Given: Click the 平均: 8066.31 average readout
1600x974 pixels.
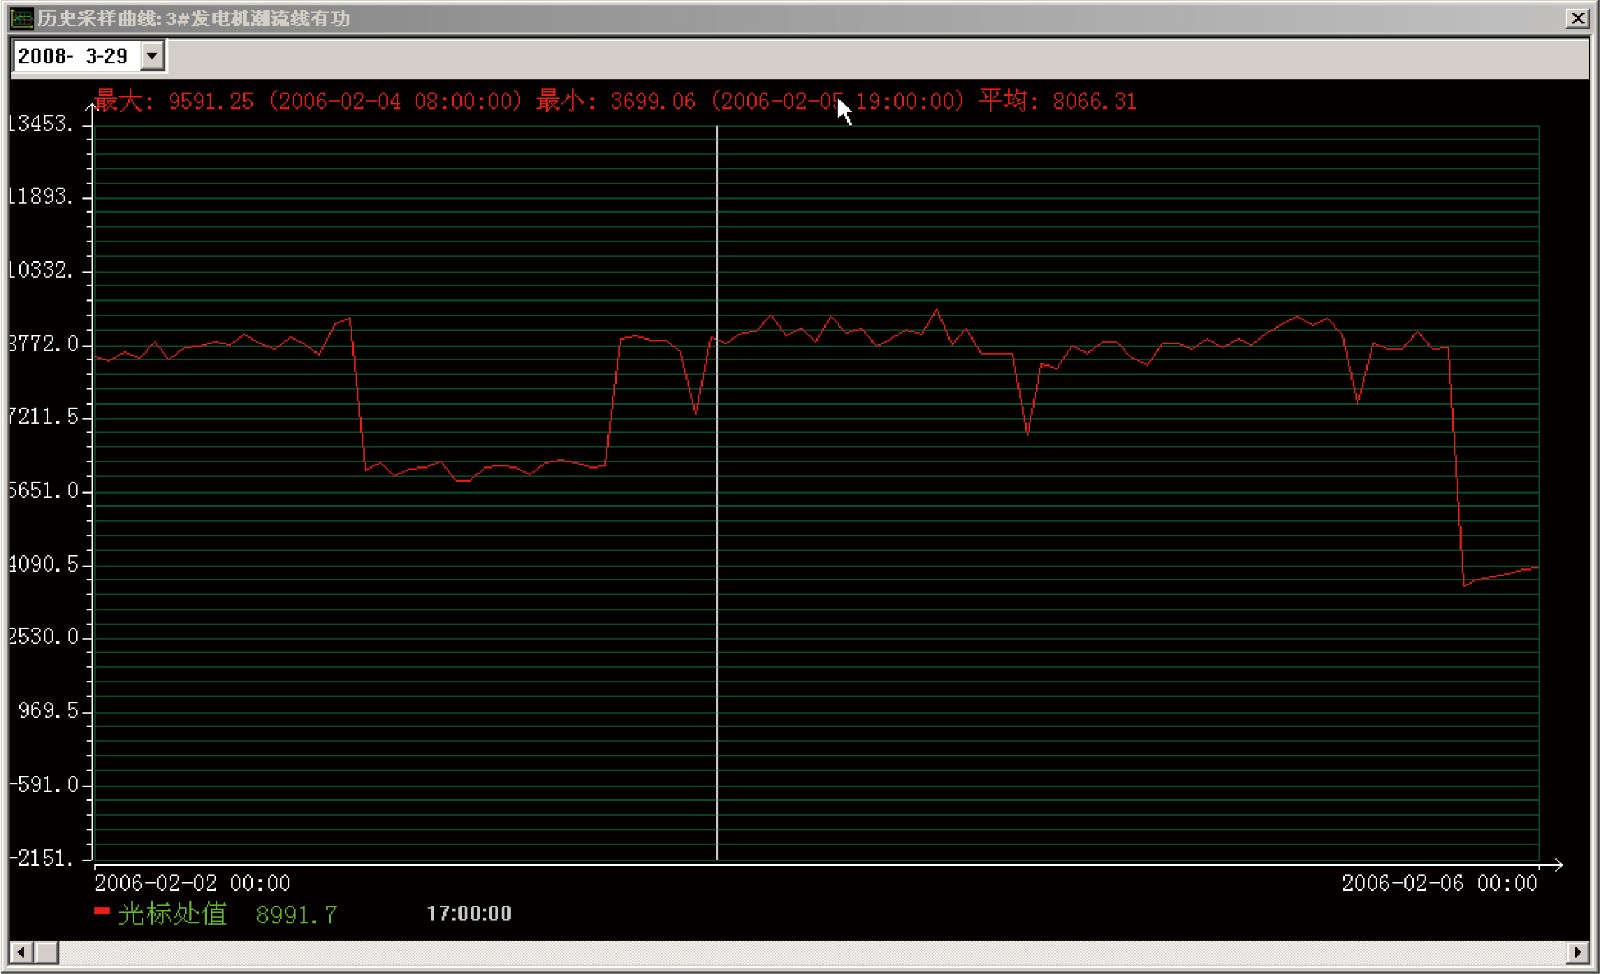Looking at the screenshot, I should coord(1058,101).
